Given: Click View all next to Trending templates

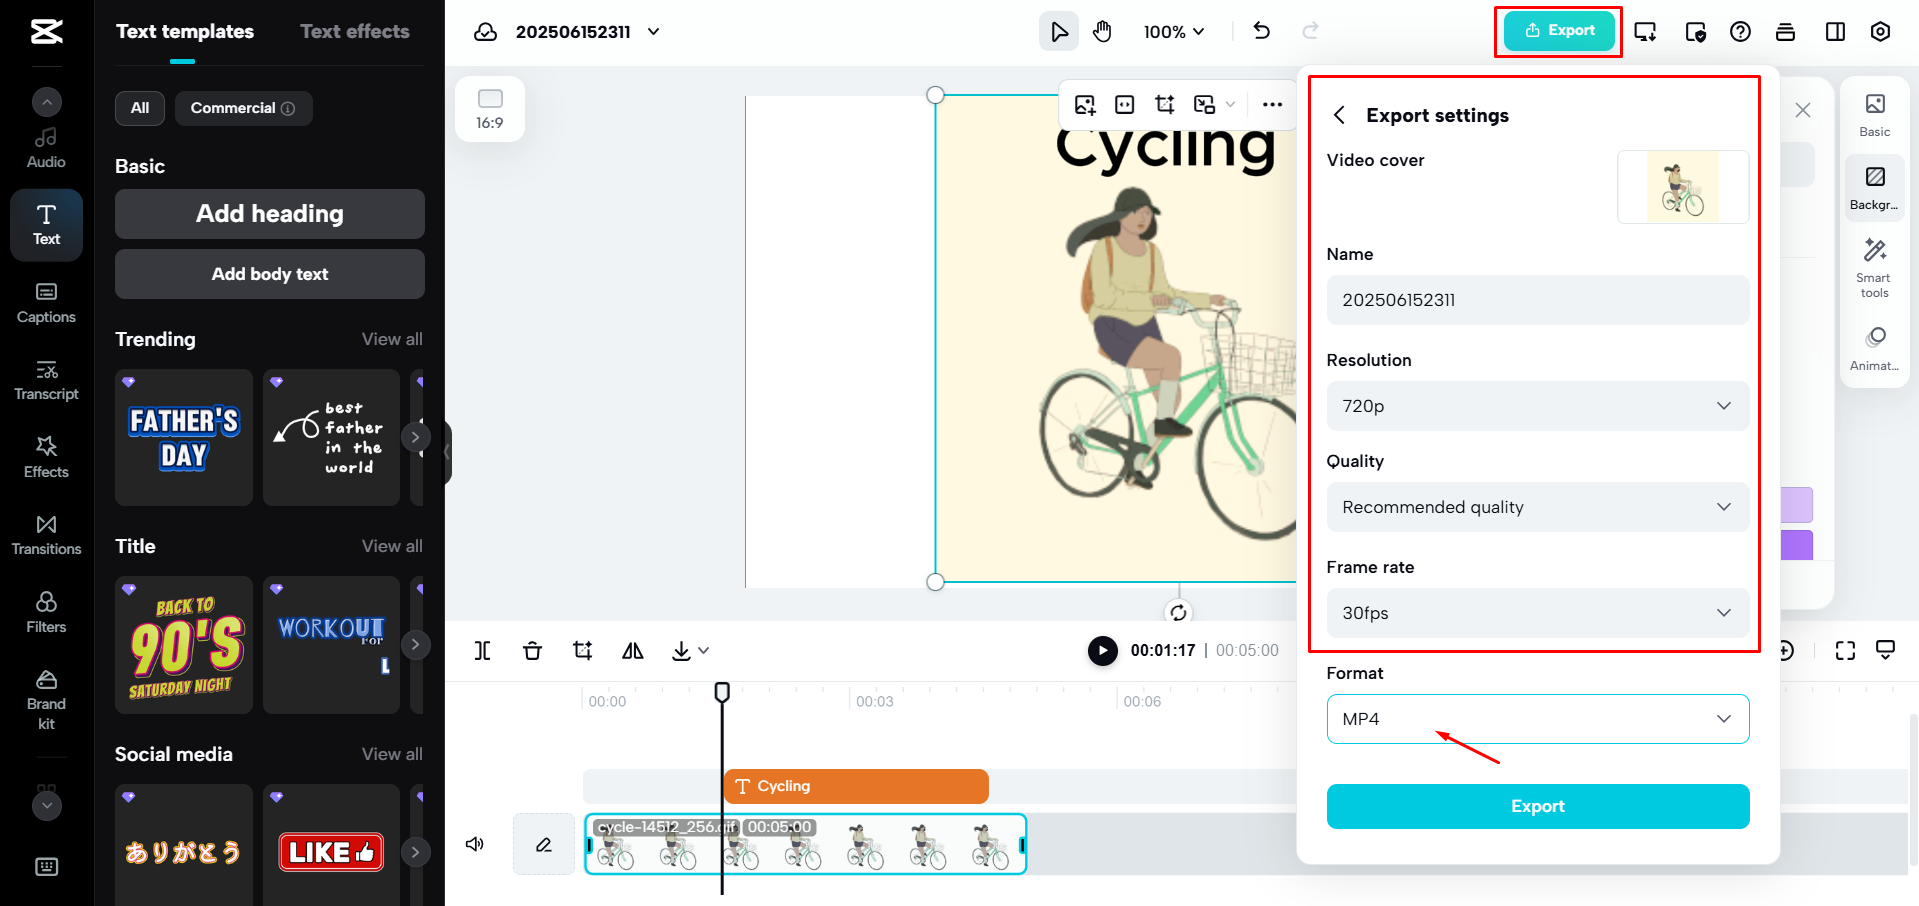Looking at the screenshot, I should (x=391, y=338).
